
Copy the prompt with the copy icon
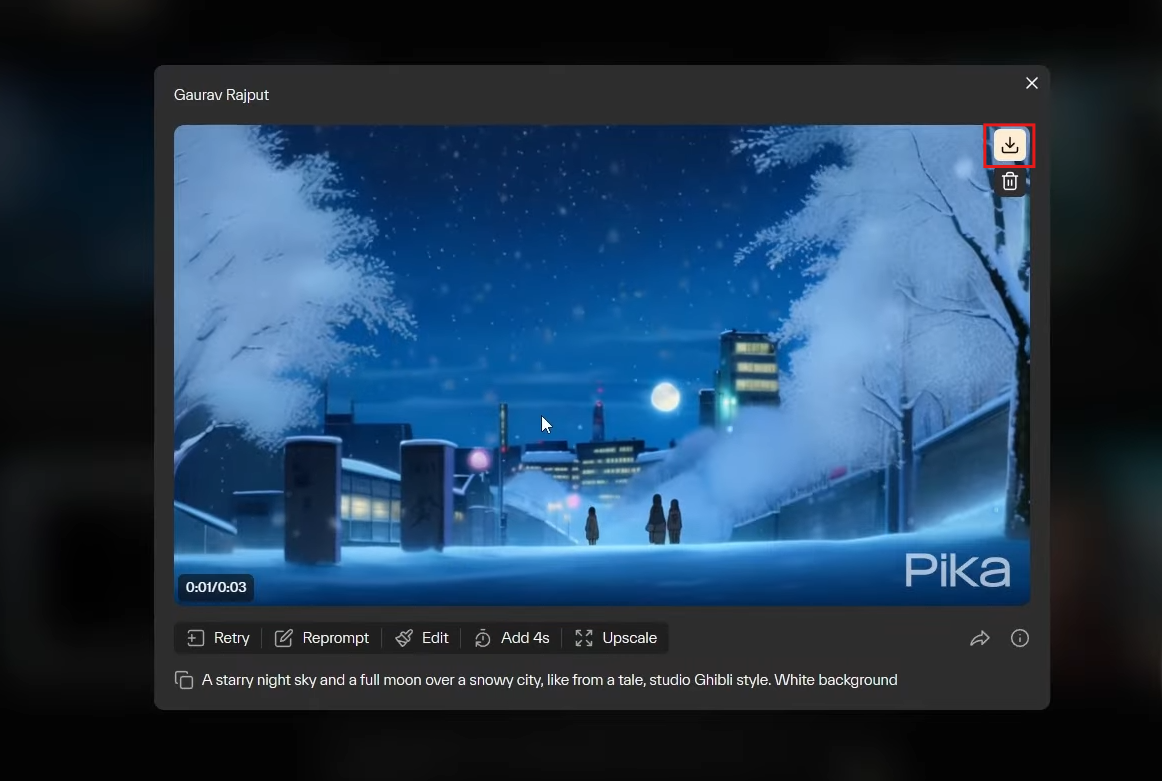[184, 679]
